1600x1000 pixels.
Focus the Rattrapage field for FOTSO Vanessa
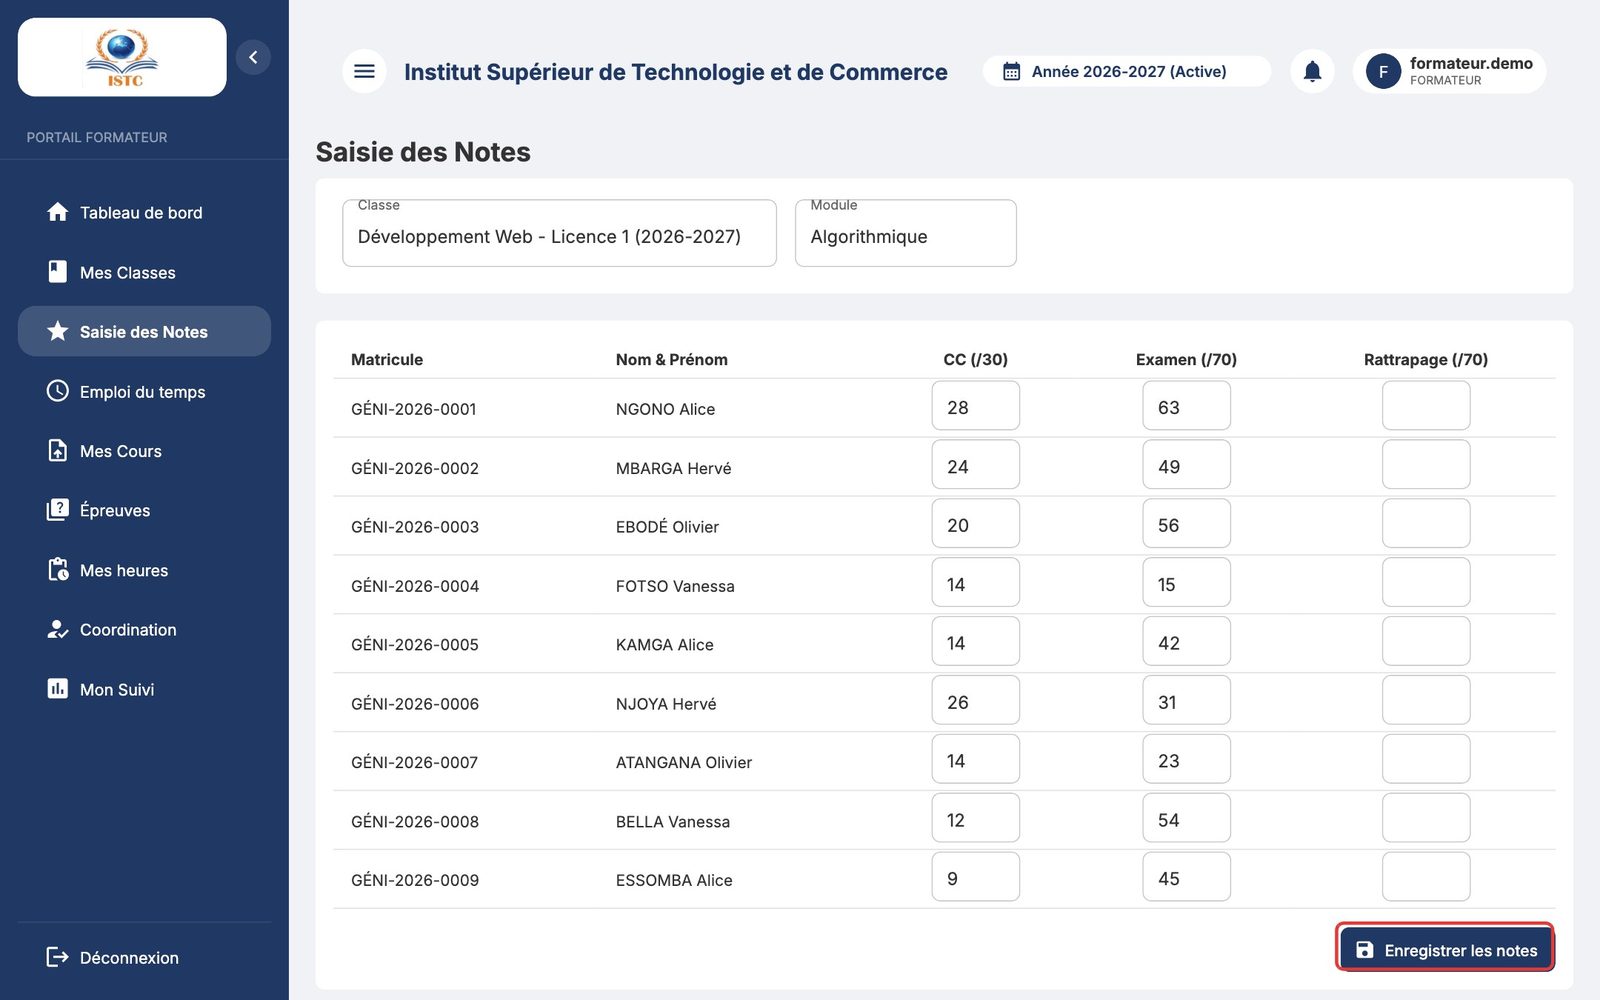point(1426,583)
